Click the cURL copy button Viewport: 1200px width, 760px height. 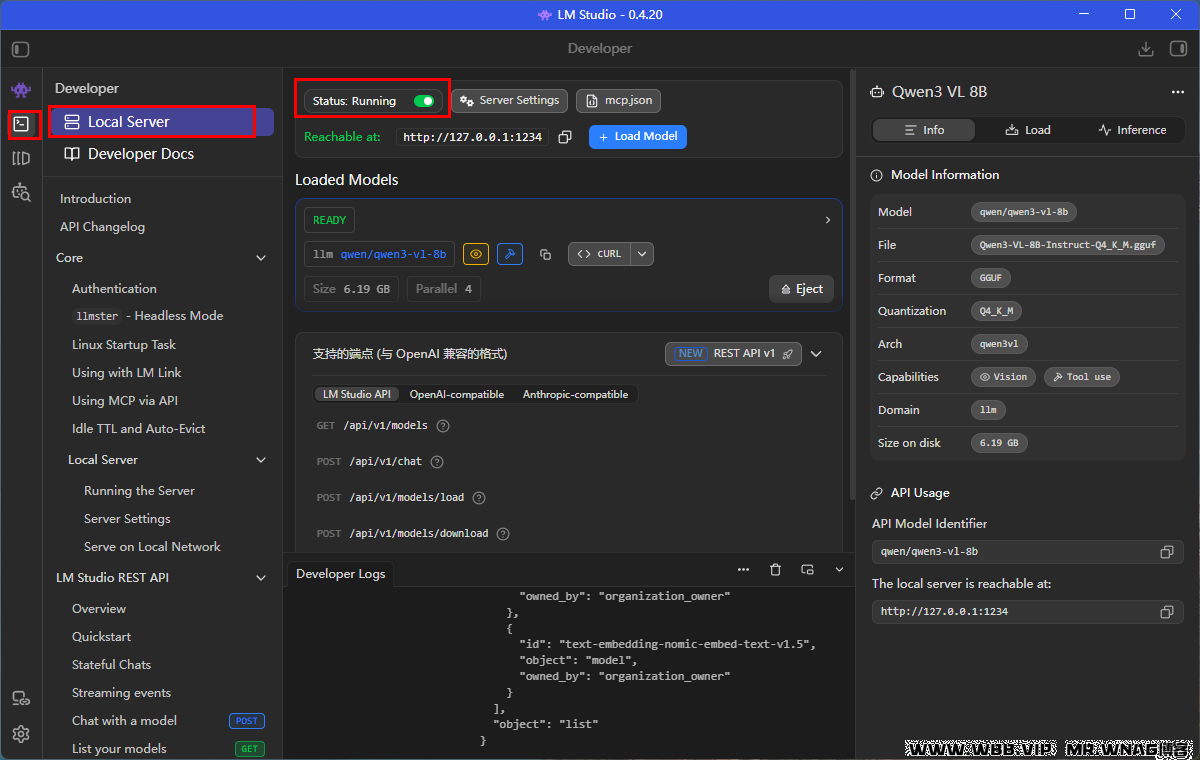point(599,254)
